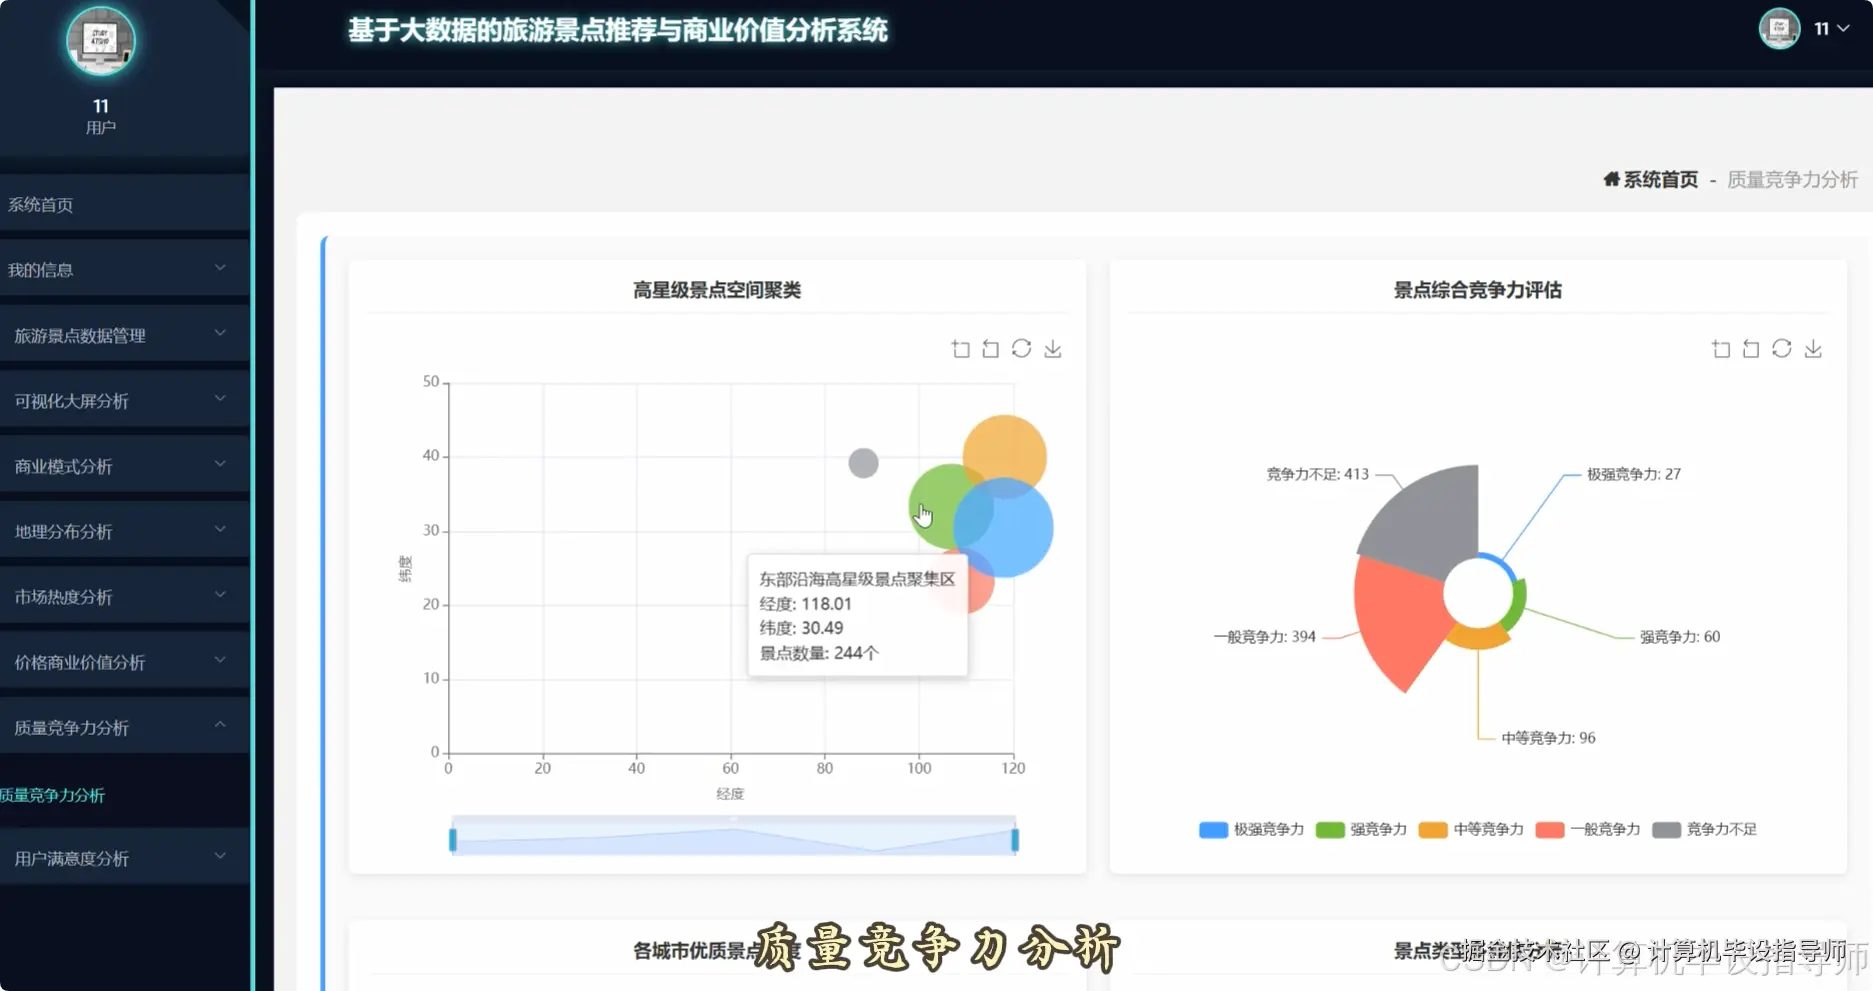The image size is (1873, 991).
Task: Reset the zoom on the competitiveness evaluation chart
Action: click(1750, 348)
